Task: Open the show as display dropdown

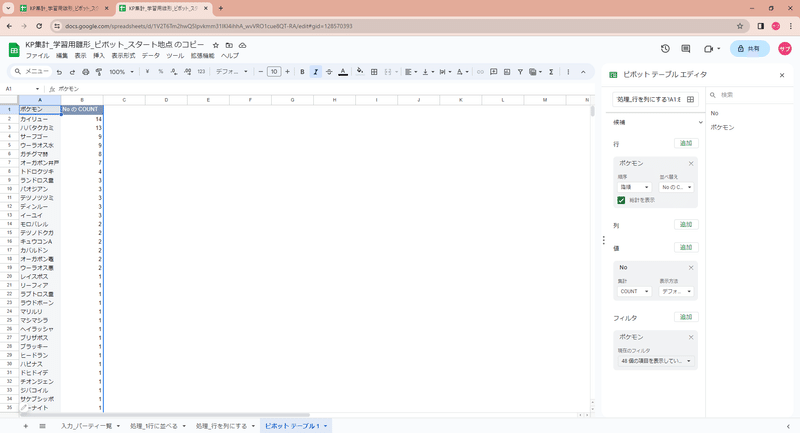Action: [676, 291]
